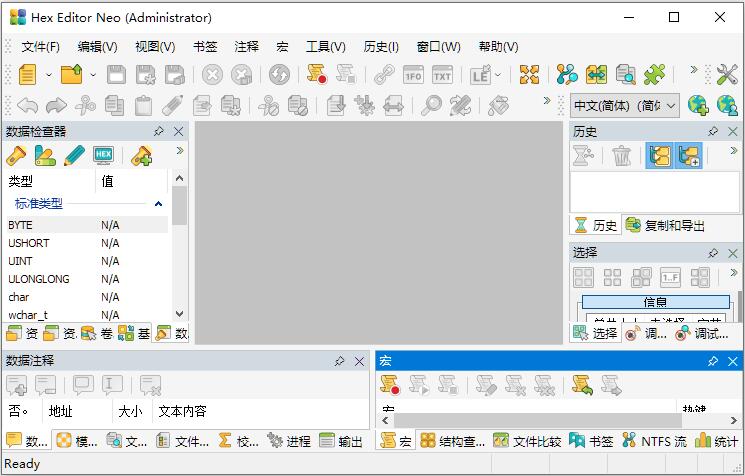
Task: Open the 文件(F) menu
Action: click(40, 47)
